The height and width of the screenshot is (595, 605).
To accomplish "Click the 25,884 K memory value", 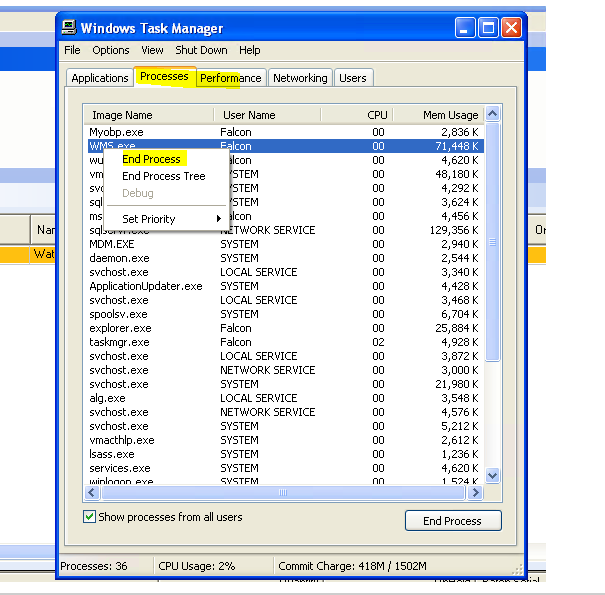I will click(x=456, y=328).
